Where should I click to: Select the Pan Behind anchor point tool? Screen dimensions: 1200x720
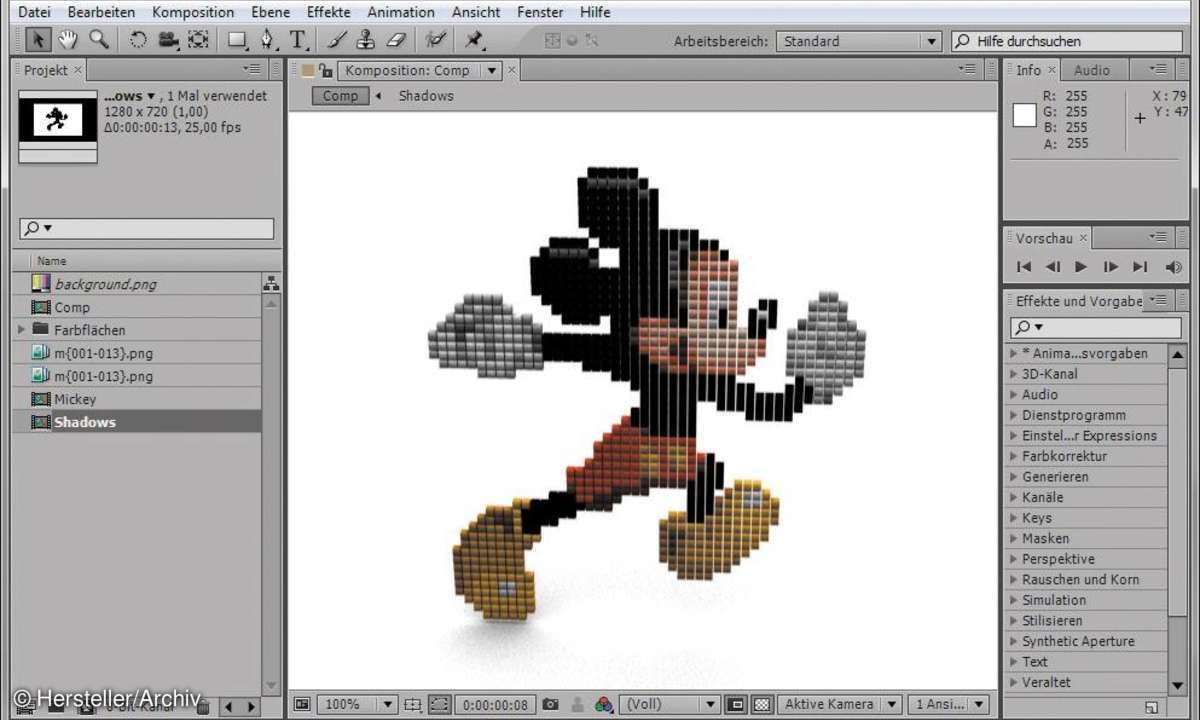198,40
